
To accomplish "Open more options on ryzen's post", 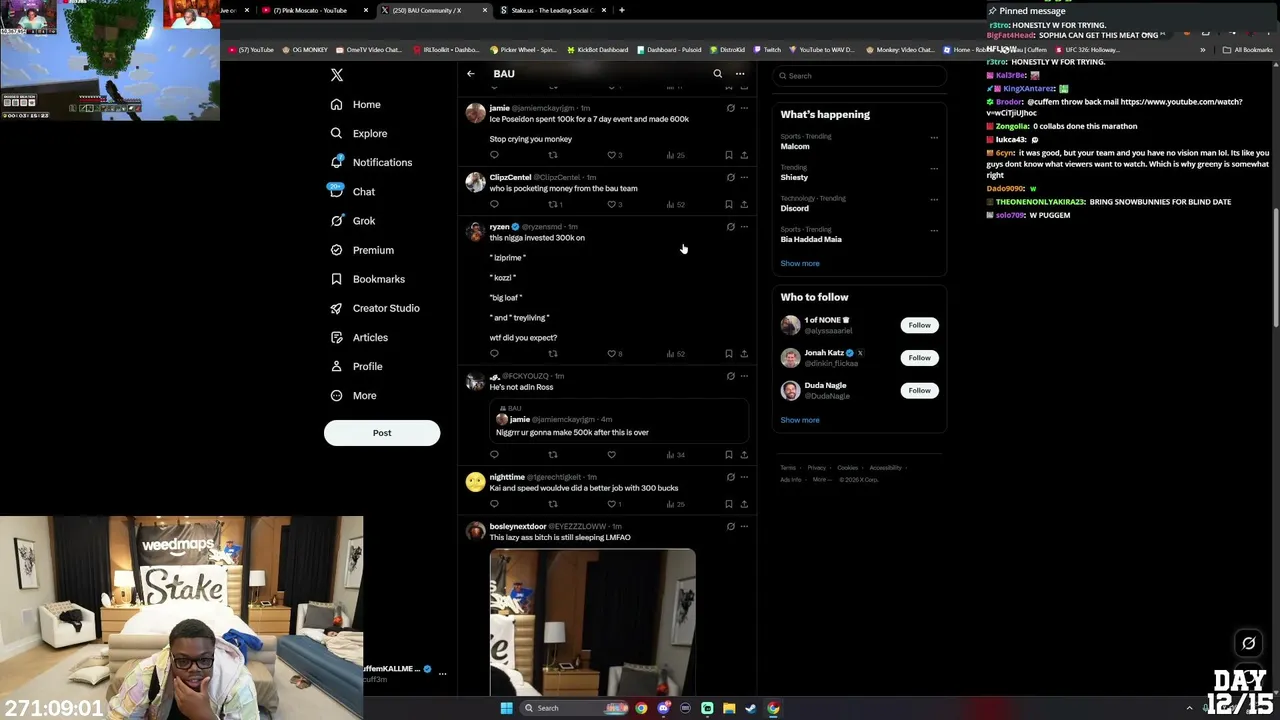I will [744, 227].
